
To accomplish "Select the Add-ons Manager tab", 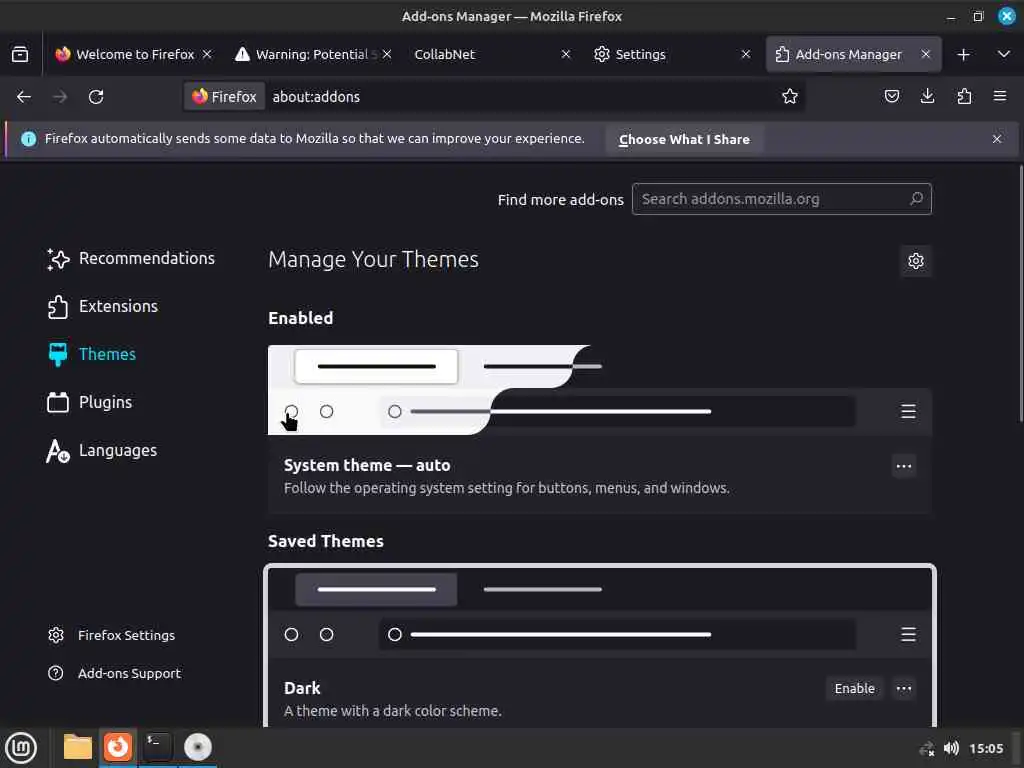I will pos(854,54).
